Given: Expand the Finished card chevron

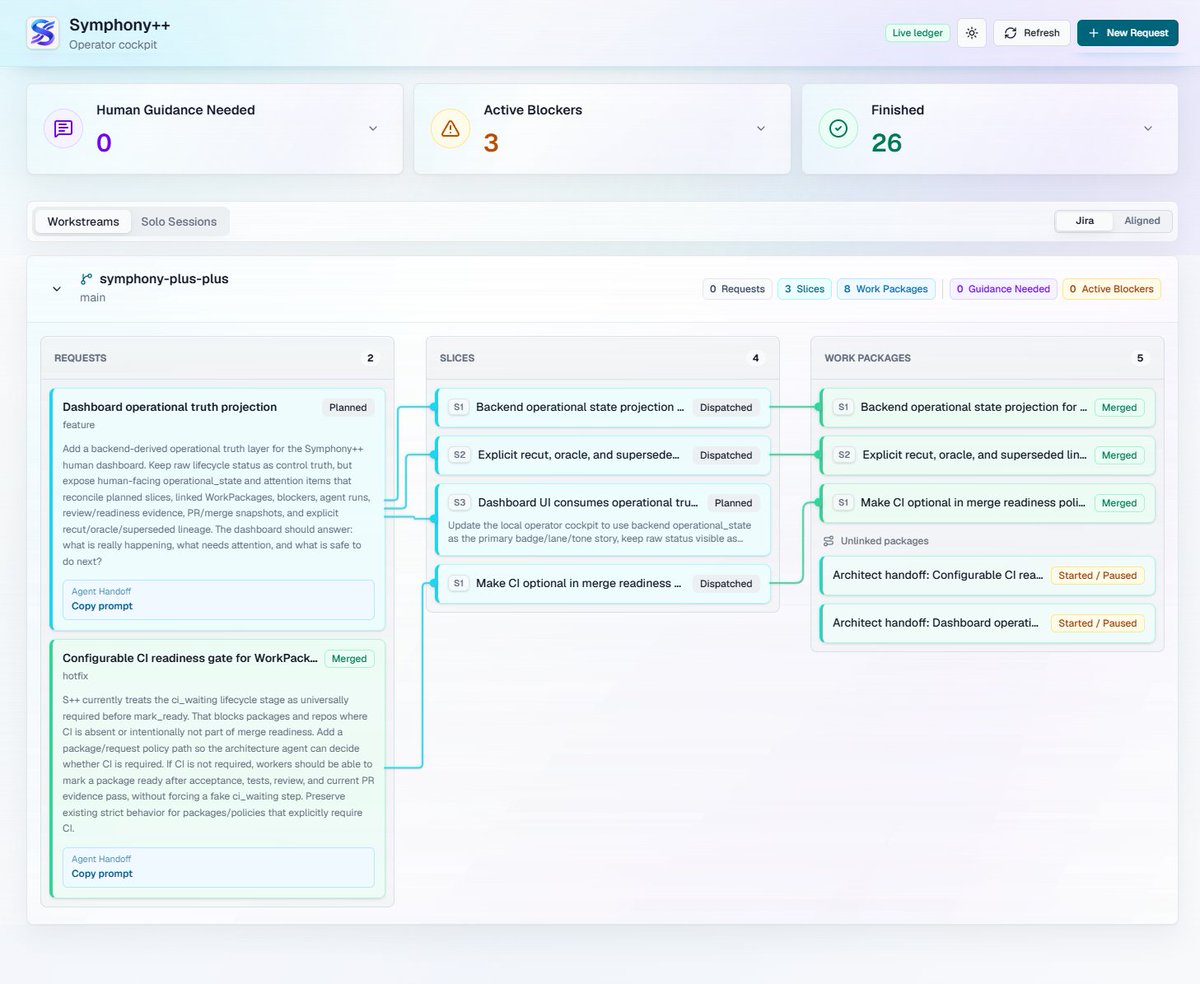Looking at the screenshot, I should click(x=1148, y=128).
